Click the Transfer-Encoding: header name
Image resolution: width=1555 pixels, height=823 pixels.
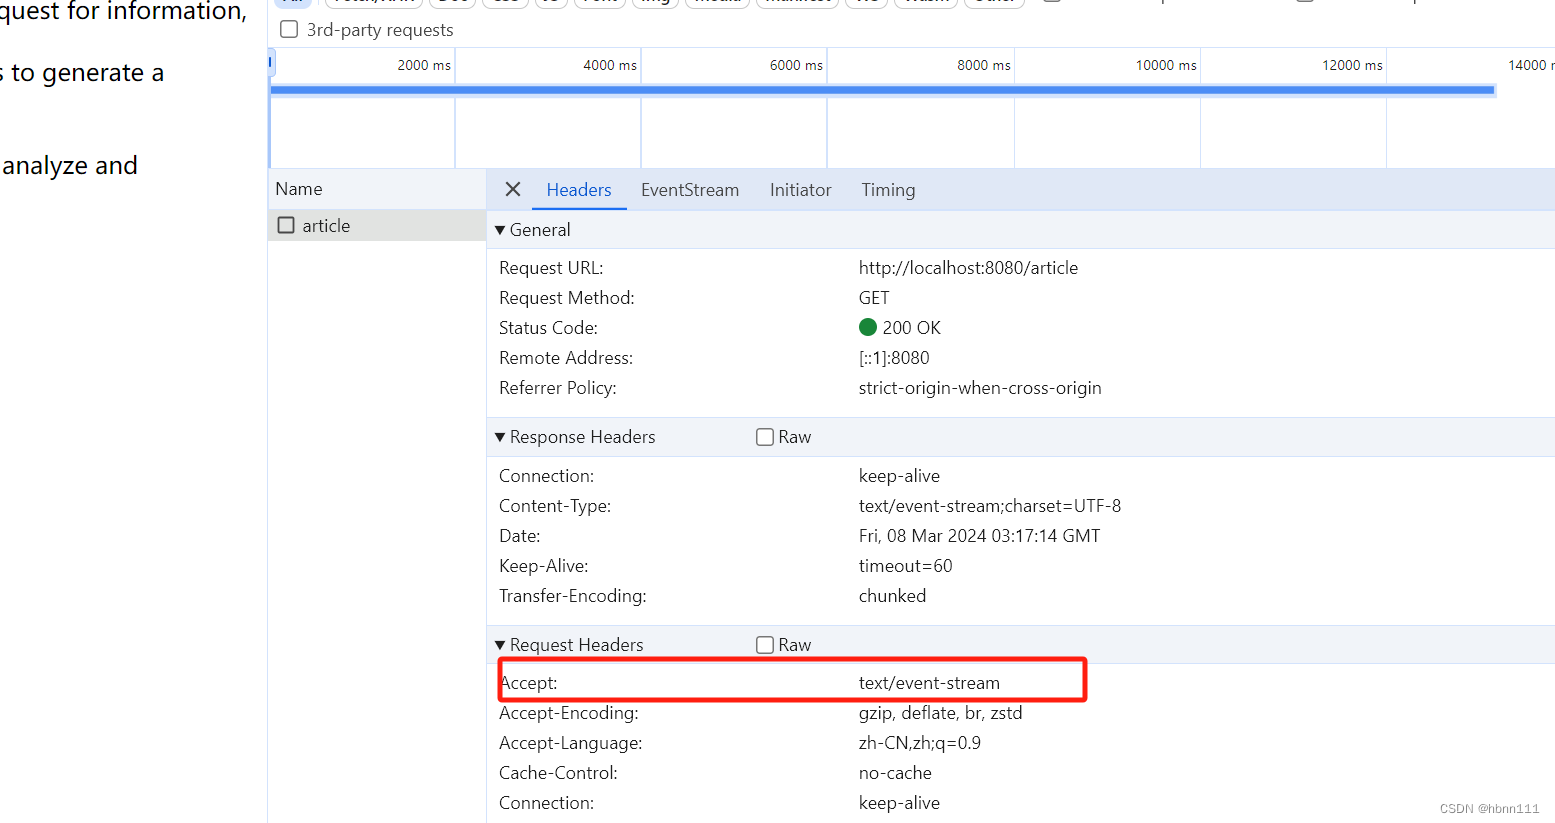pyautogui.click(x=573, y=596)
